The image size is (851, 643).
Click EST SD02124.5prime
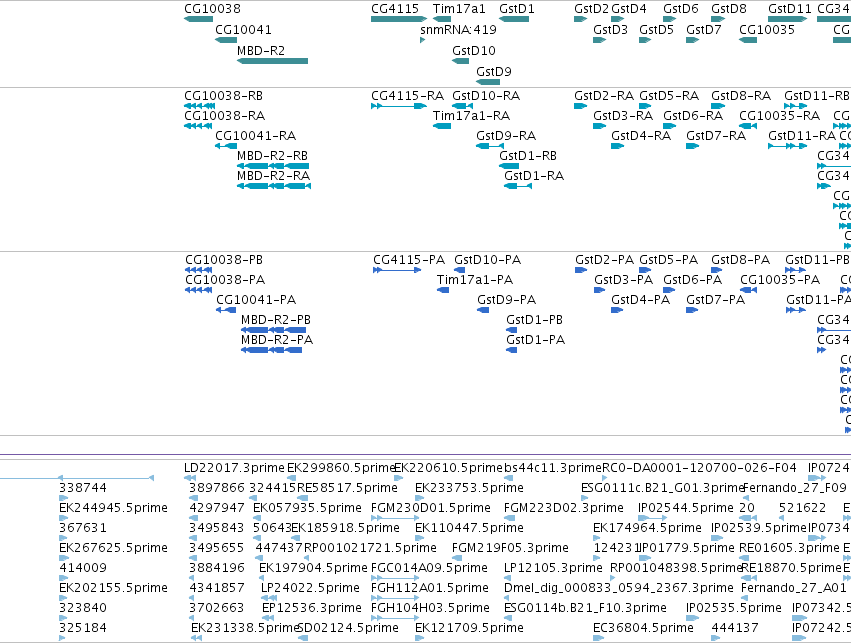click(x=348, y=628)
